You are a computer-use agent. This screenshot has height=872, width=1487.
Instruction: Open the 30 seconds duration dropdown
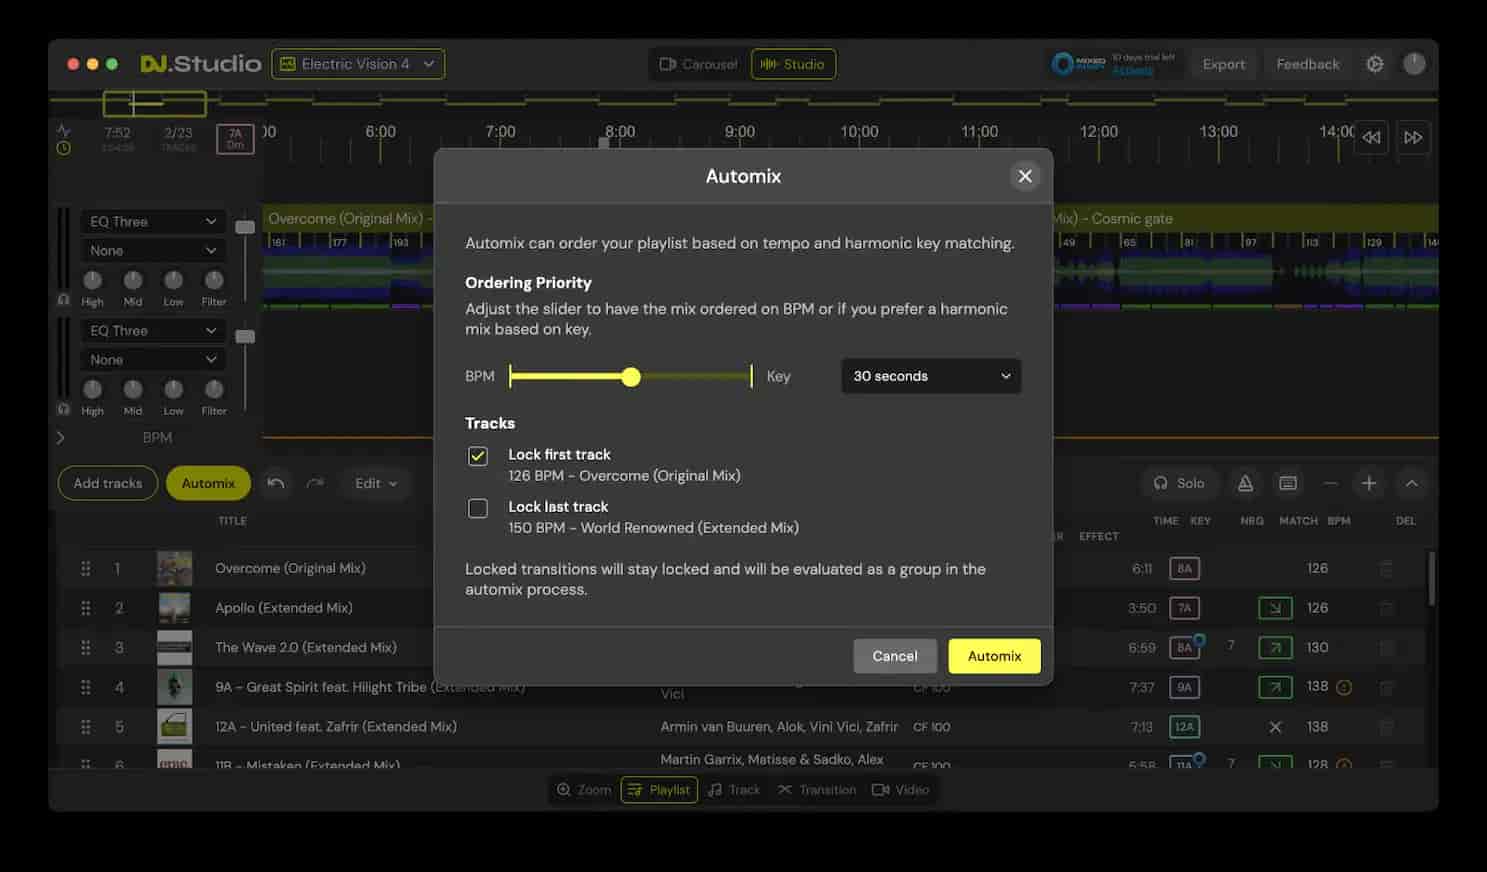coord(930,376)
